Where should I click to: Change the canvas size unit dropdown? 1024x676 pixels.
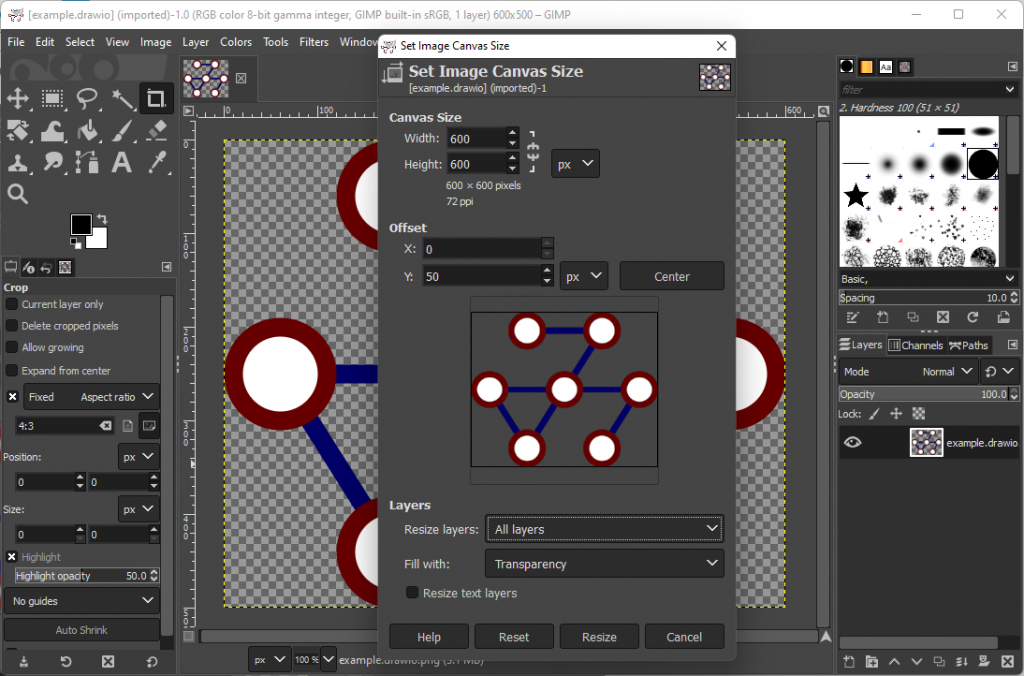[575, 164]
